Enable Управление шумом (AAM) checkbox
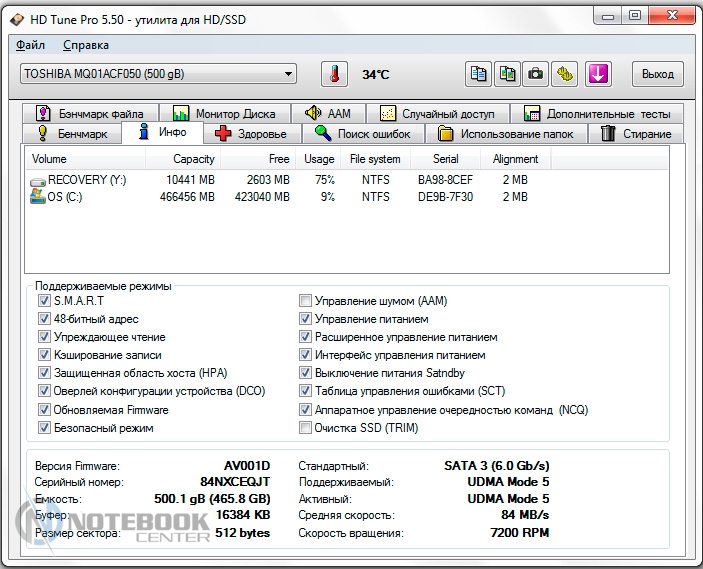This screenshot has width=703, height=569. [306, 301]
